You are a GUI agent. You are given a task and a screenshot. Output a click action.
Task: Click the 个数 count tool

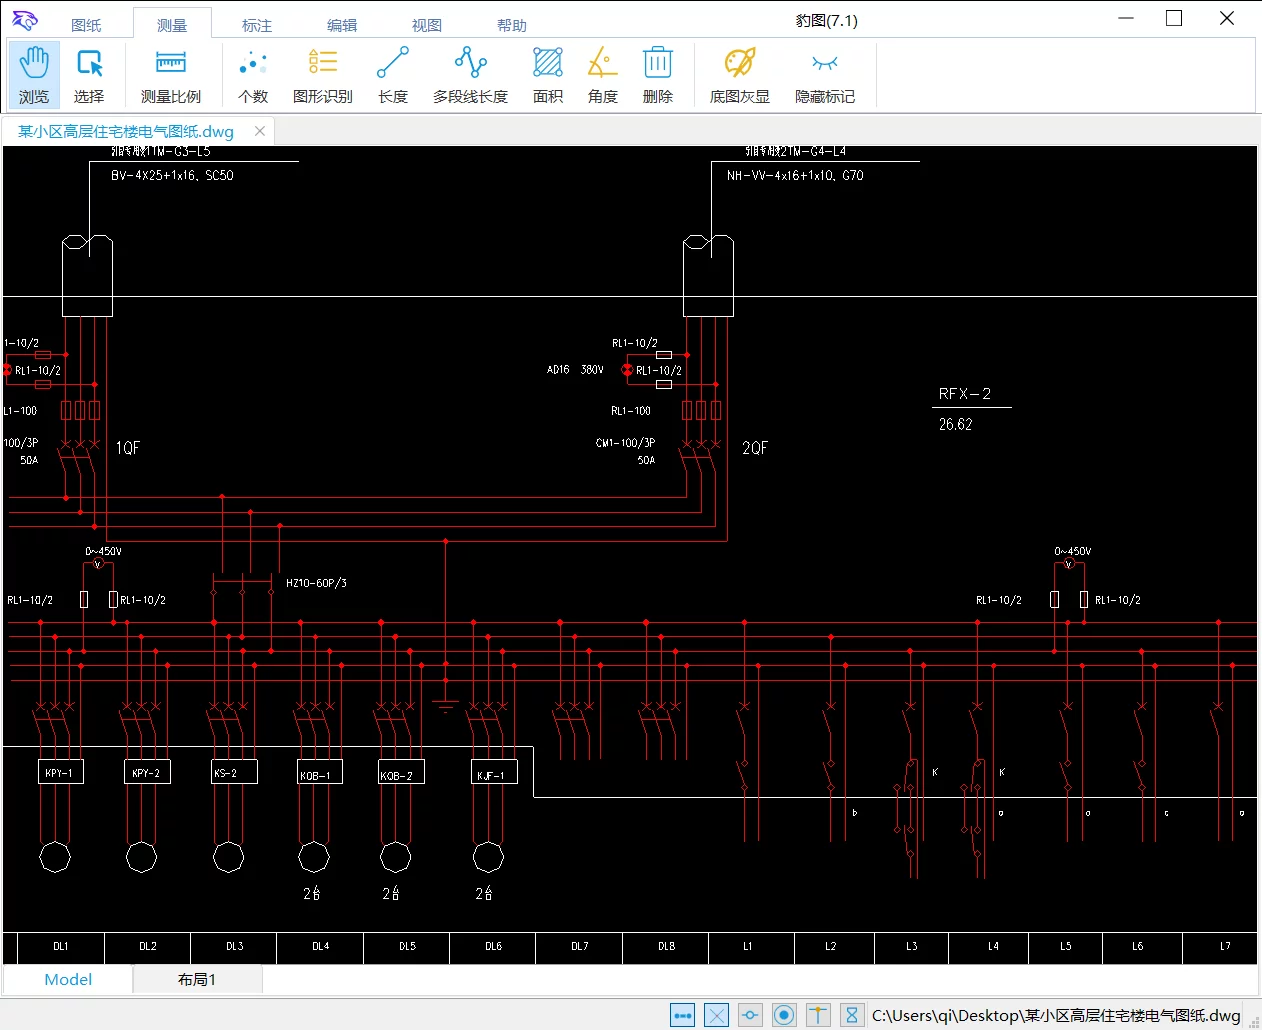[x=253, y=75]
